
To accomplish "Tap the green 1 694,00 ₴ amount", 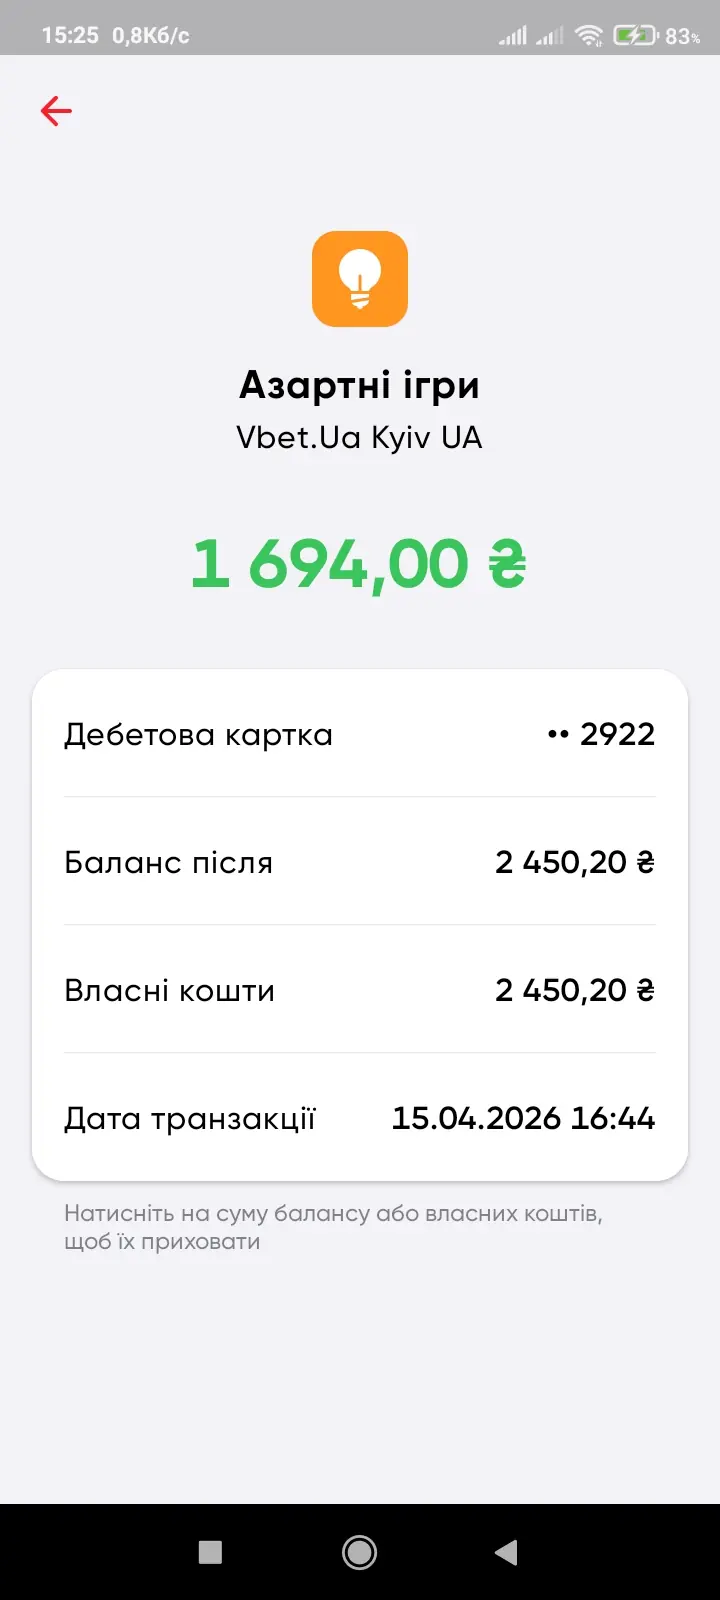I will tap(359, 564).
